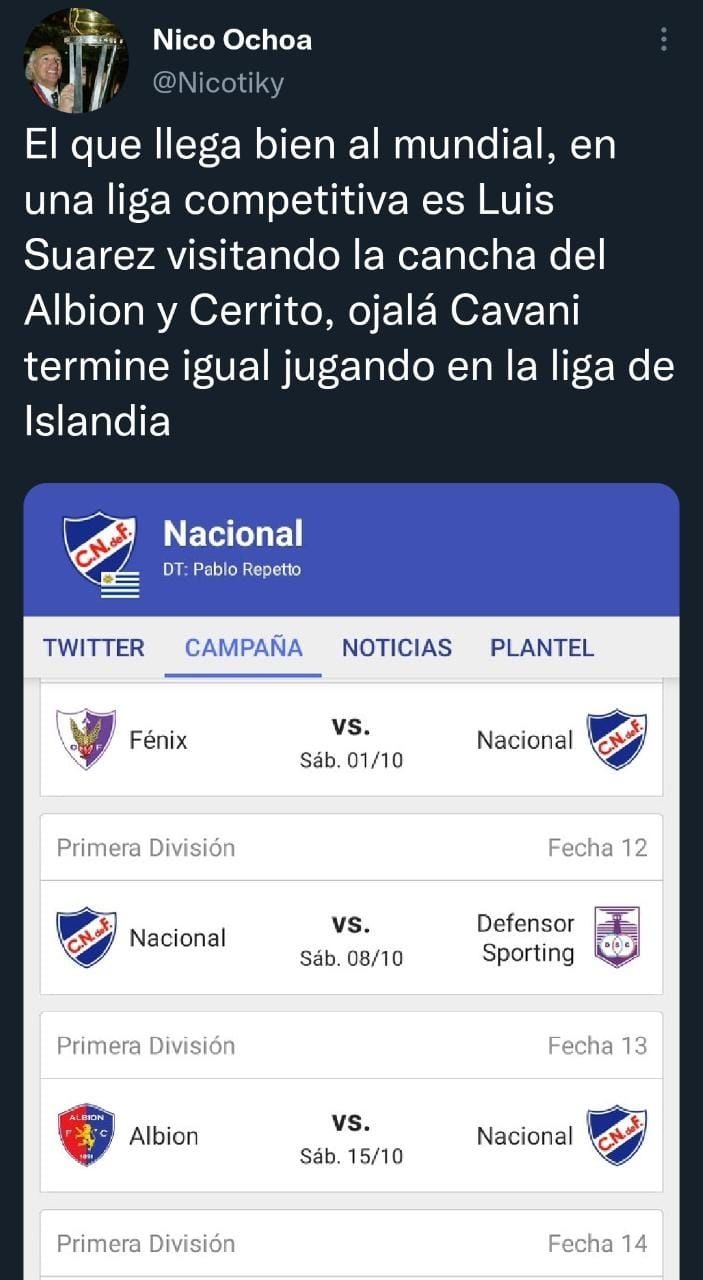Open the Nico Ochoa display name link
This screenshot has height=1280, width=703.
[232, 40]
